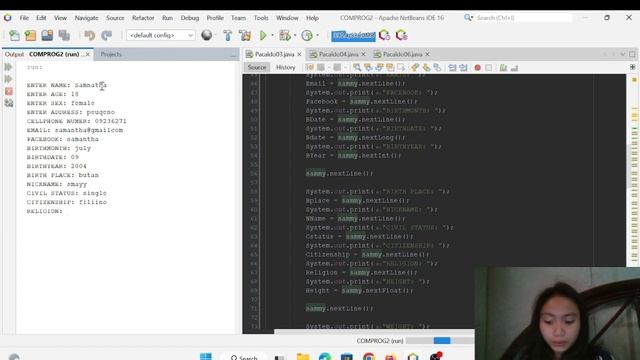Viewport: 640px width, 360px height.
Task: Click the New File toolbar icon
Action: coord(14,36)
